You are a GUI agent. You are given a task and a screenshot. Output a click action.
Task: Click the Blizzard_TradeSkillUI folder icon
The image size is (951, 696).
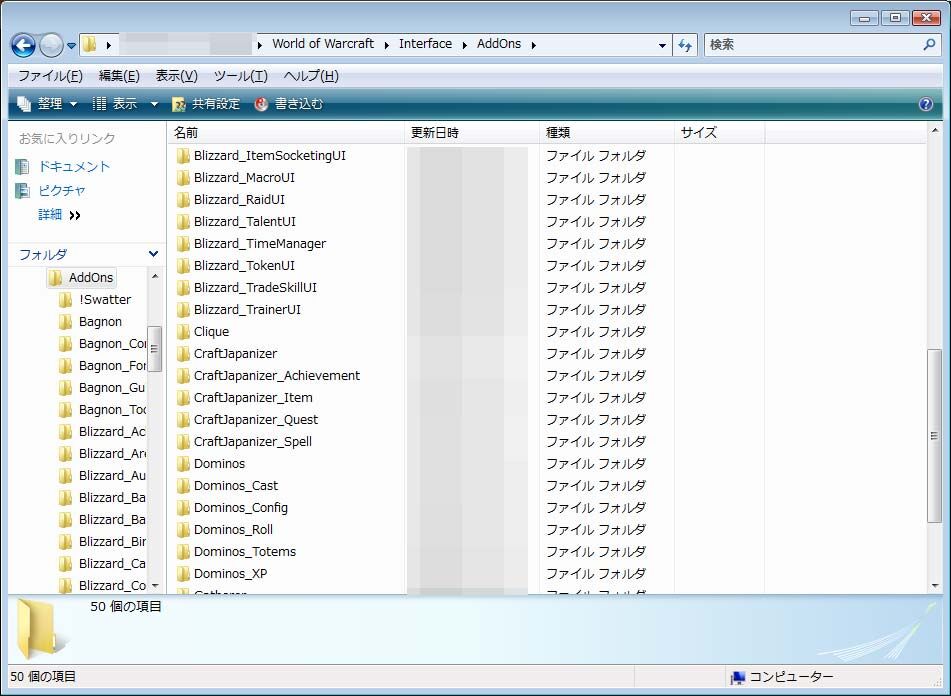coord(183,288)
